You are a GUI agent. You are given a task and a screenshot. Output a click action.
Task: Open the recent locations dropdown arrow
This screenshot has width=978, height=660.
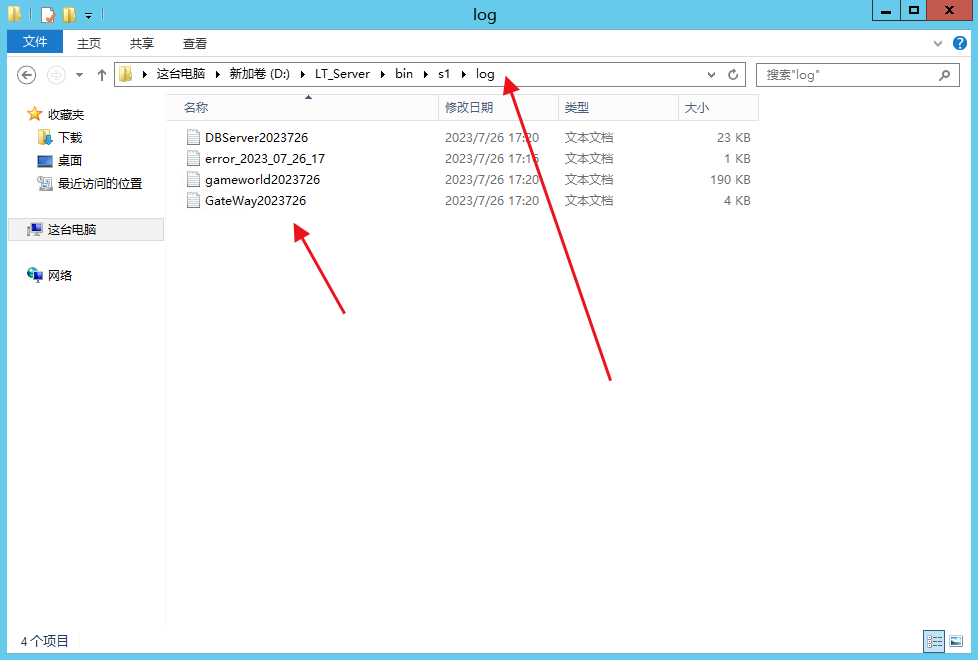77,75
